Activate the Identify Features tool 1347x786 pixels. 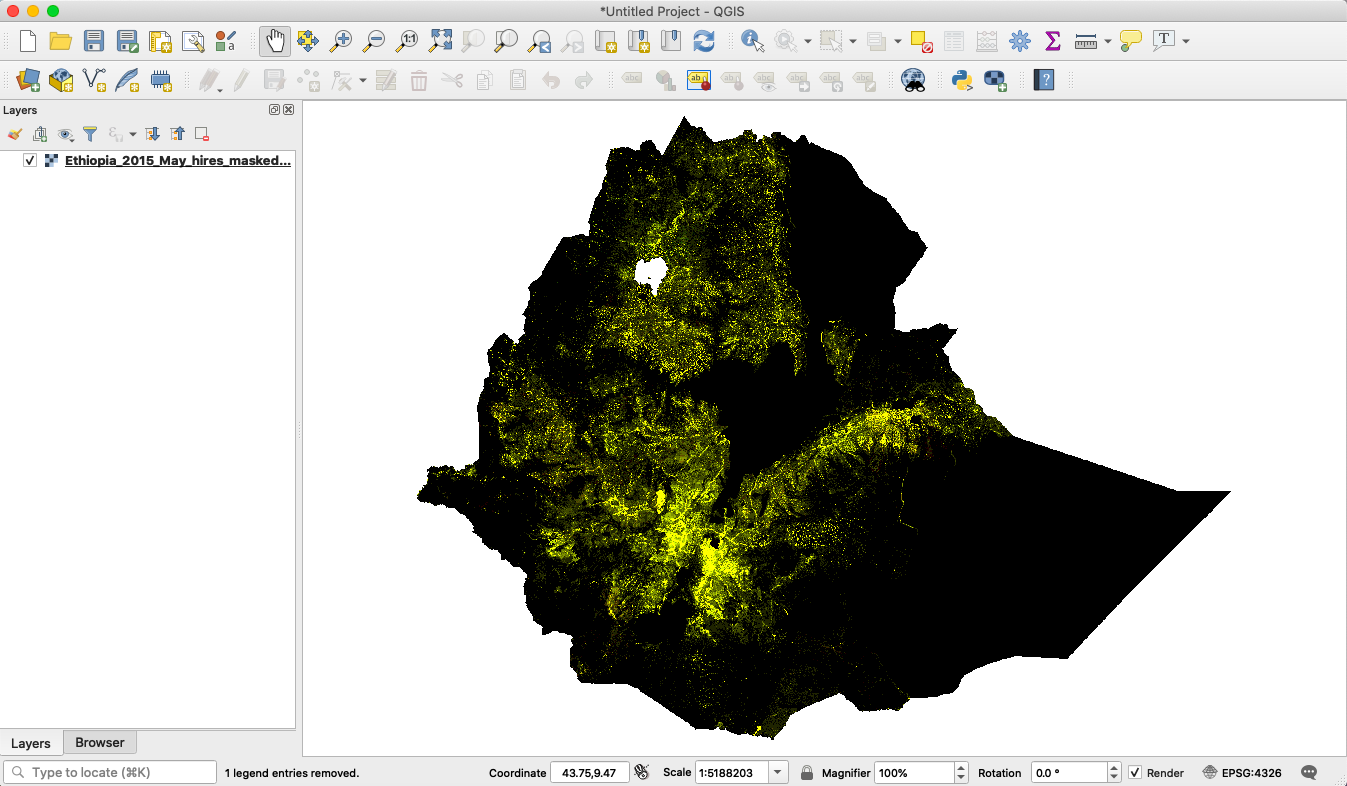(753, 41)
